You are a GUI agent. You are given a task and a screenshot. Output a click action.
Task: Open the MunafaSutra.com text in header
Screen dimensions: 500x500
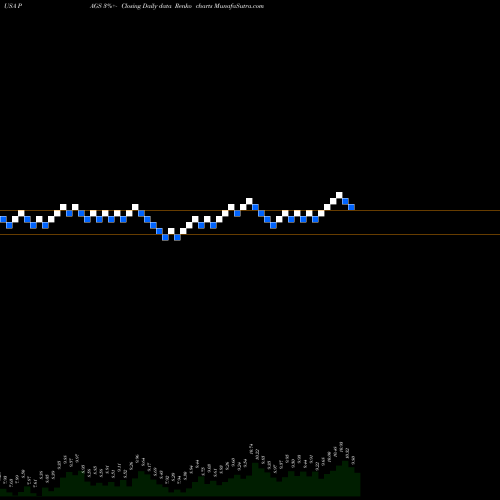[239, 6]
